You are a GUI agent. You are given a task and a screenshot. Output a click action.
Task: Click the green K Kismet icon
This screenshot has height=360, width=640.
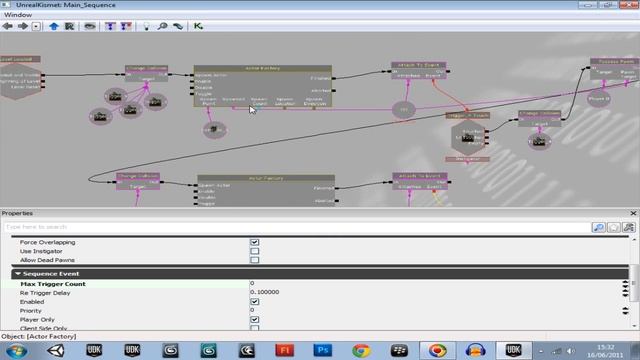coord(198,26)
